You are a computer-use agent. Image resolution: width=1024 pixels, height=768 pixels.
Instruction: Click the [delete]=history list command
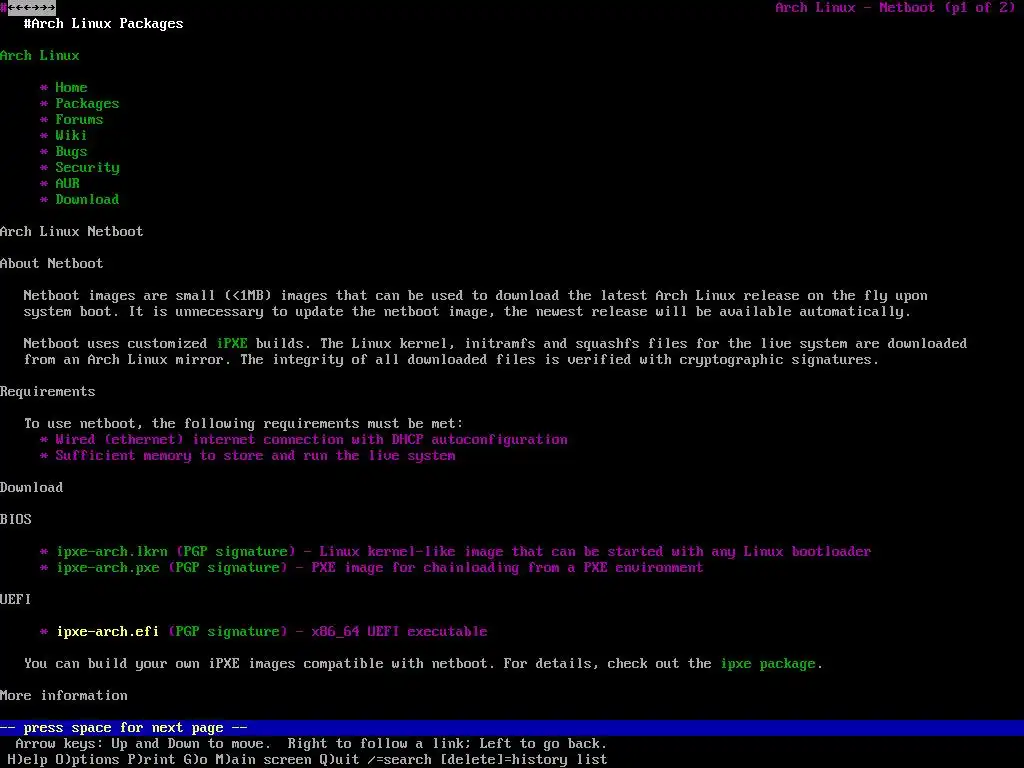(524, 760)
